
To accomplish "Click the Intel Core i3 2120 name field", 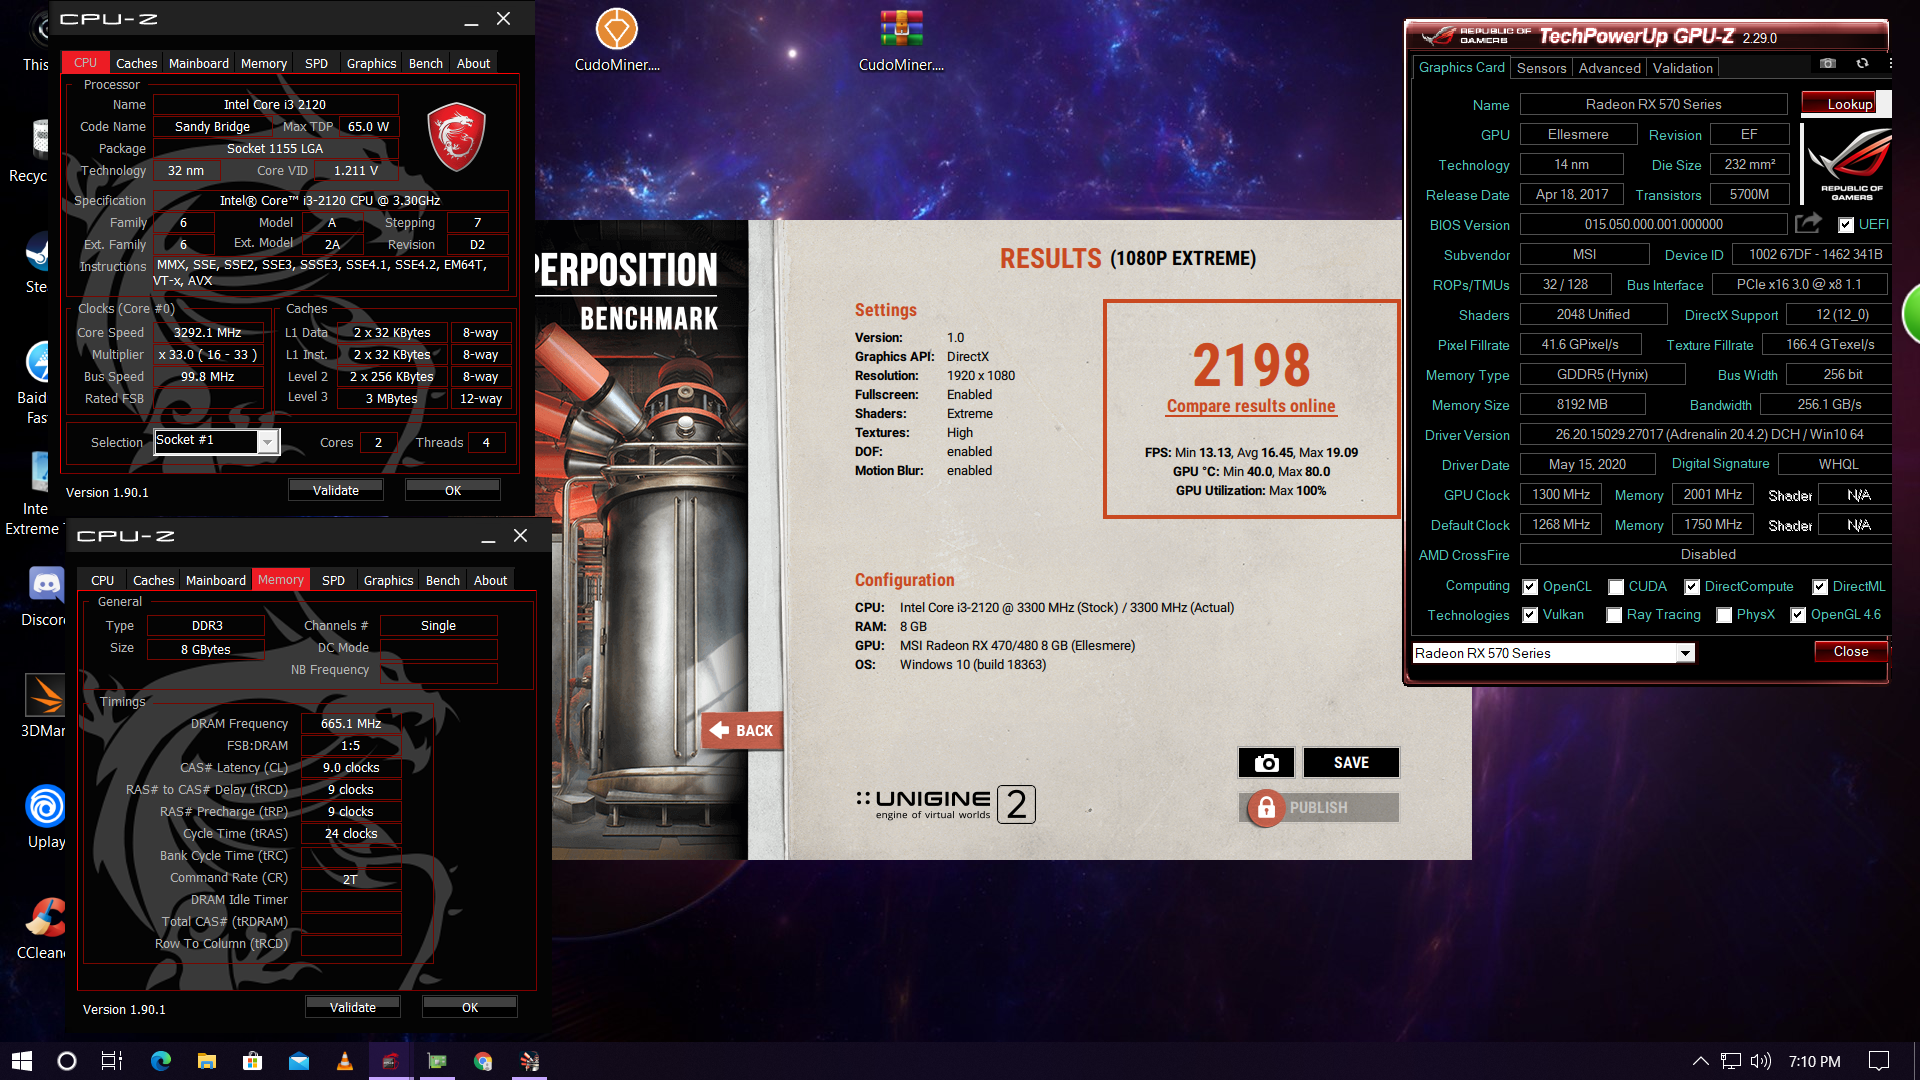I will (275, 104).
